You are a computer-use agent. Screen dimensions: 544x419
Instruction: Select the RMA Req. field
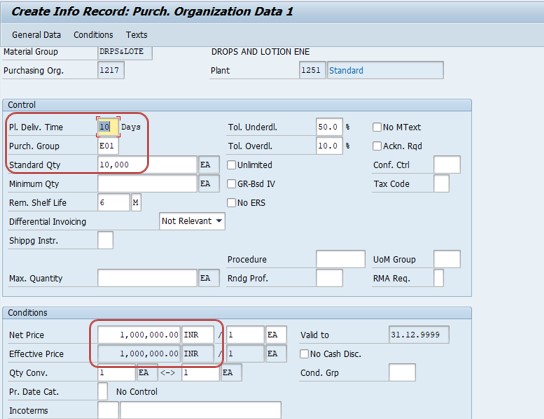coord(439,278)
